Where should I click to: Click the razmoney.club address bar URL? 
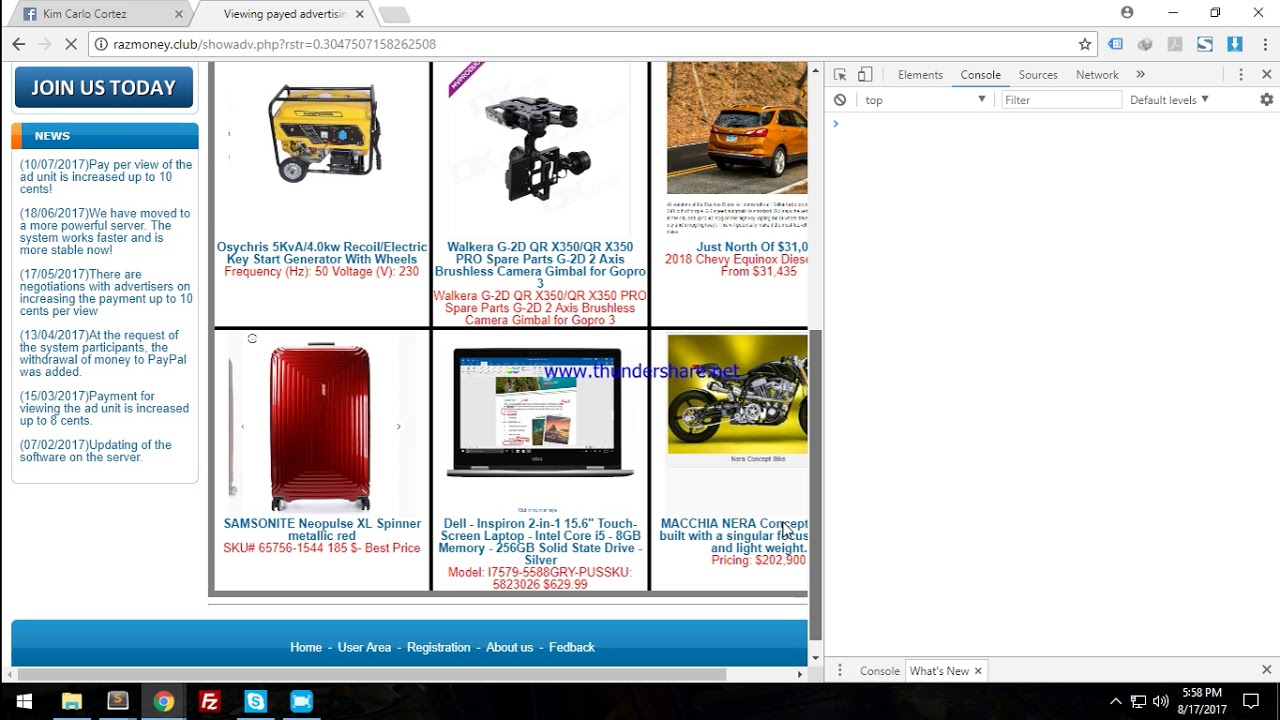(274, 44)
